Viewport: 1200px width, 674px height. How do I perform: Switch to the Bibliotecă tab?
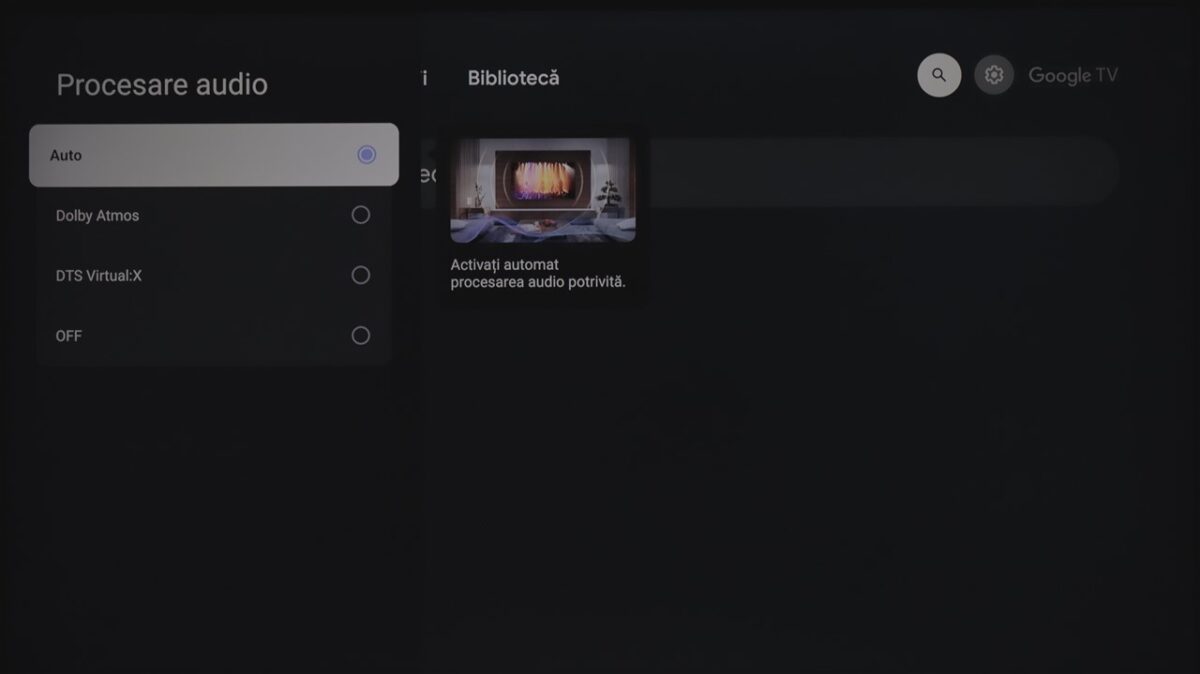pyautogui.click(x=514, y=78)
